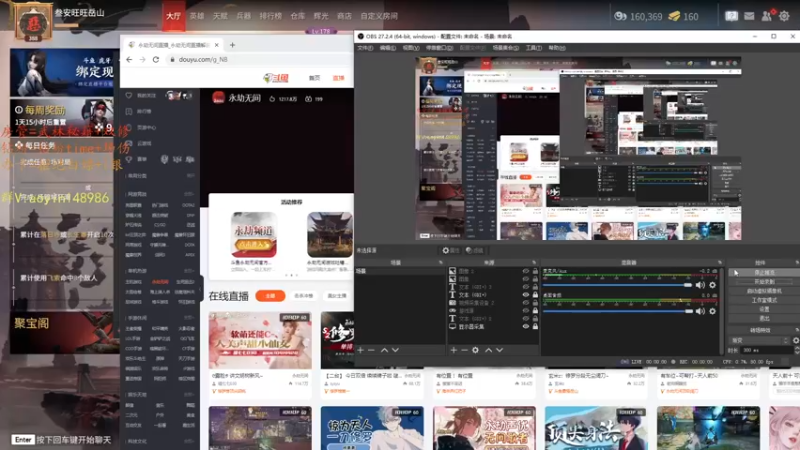Toggle visibility of 文本 (GDI+) 3 source
The width and height of the screenshot is (800, 450).
(x=526, y=287)
